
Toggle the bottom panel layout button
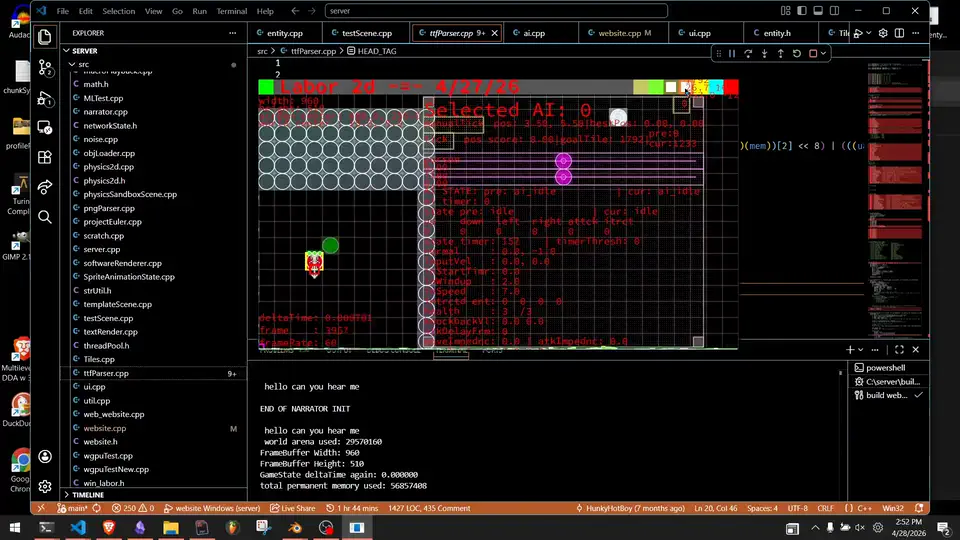click(818, 11)
